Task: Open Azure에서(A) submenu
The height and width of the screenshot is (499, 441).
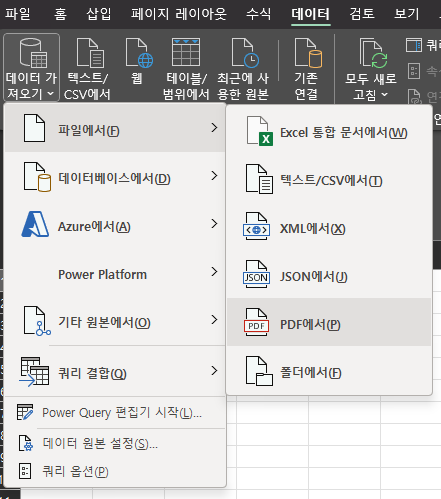Action: click(x=115, y=225)
